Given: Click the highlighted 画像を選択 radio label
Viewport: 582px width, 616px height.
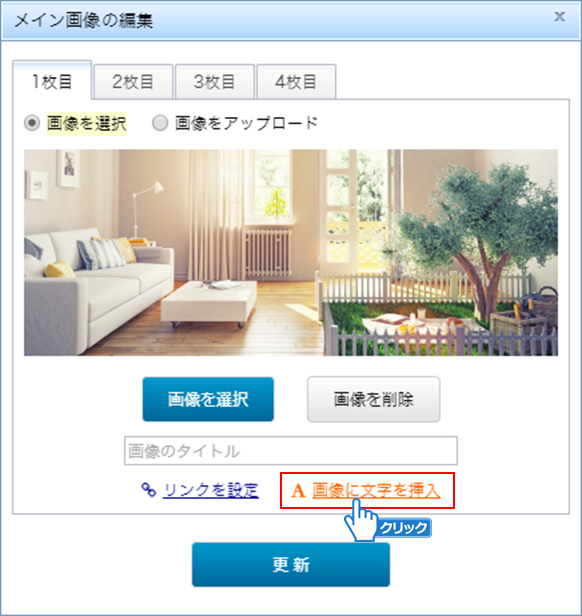Looking at the screenshot, I should coord(86,123).
